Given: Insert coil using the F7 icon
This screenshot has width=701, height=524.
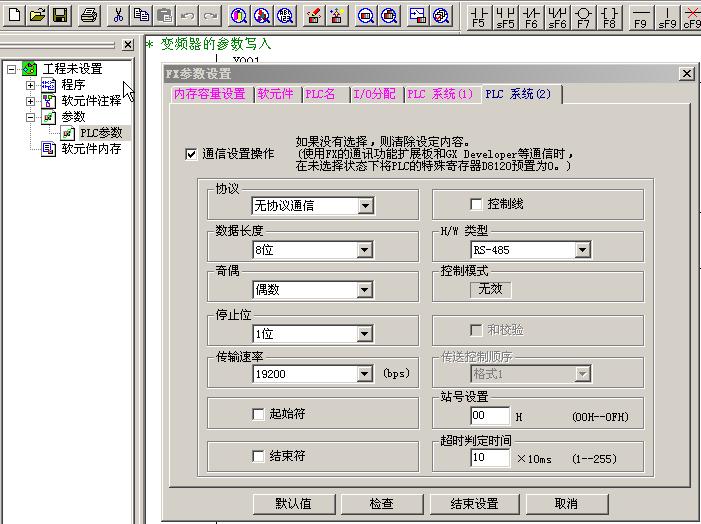Looking at the screenshot, I should [x=582, y=16].
